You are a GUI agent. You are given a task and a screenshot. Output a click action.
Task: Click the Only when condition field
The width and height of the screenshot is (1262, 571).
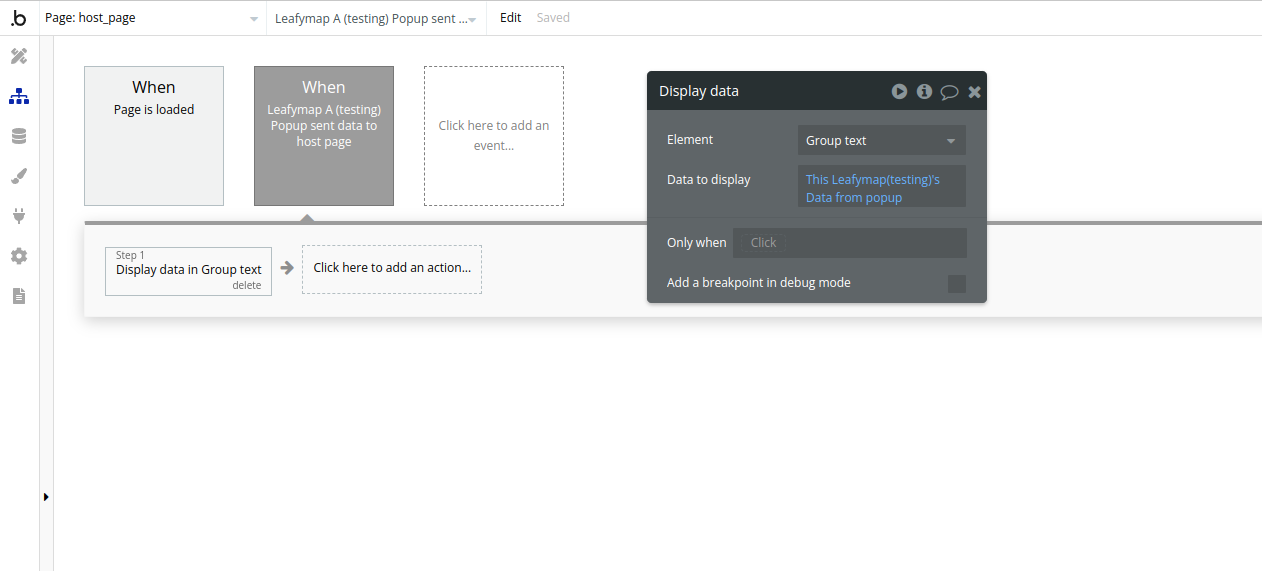coord(850,243)
